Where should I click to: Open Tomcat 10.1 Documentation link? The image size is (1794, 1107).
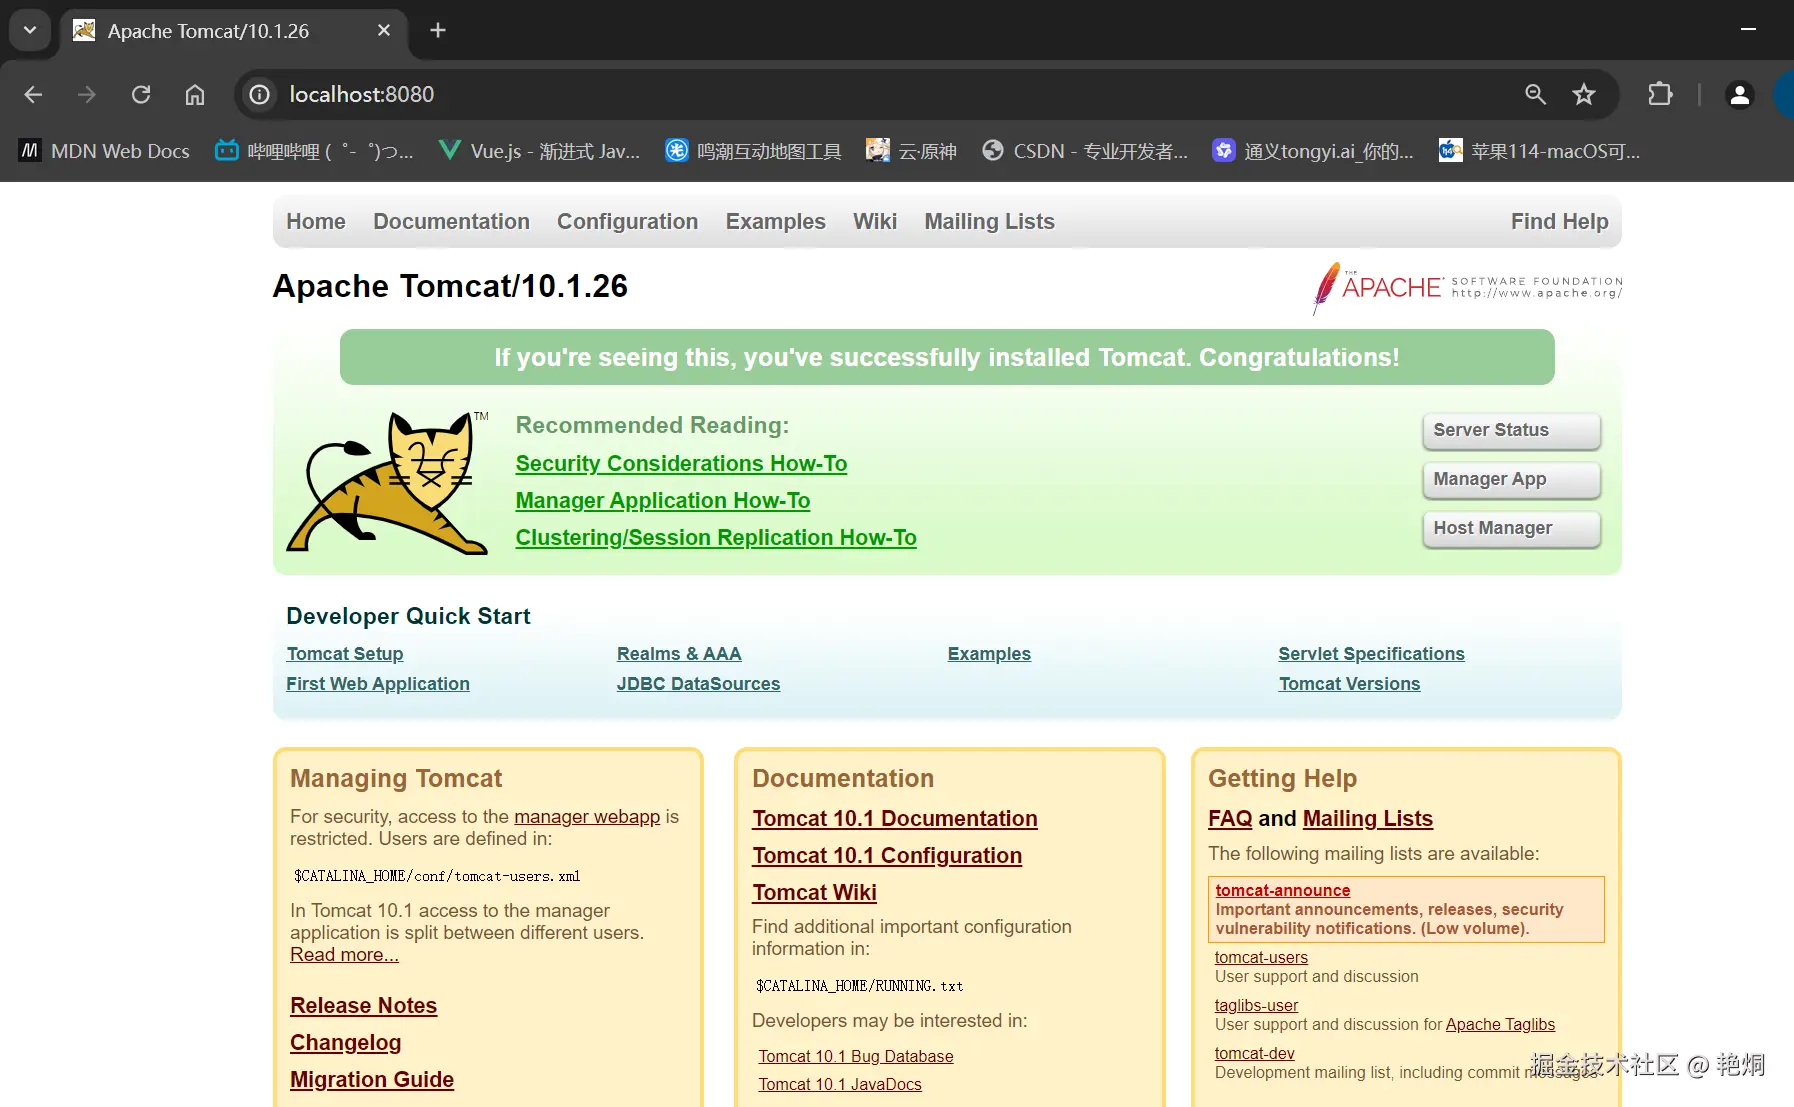(895, 818)
